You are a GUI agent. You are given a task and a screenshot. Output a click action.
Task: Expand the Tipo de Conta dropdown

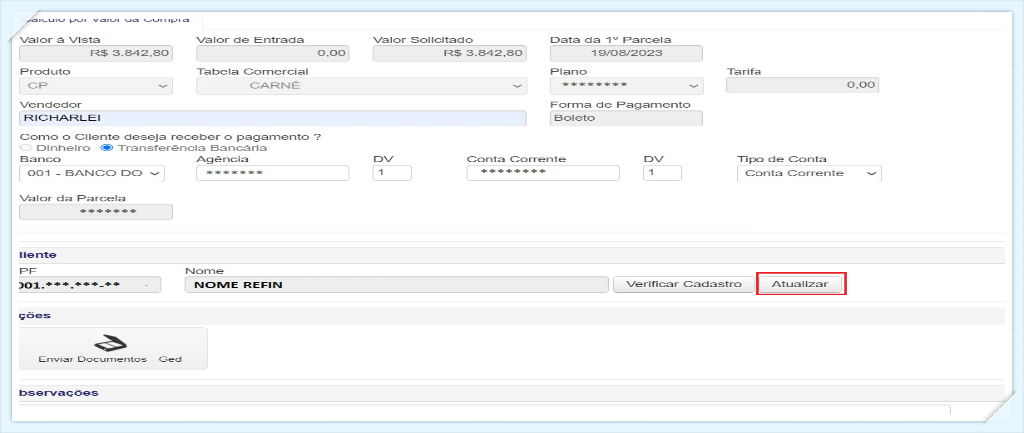(809, 173)
